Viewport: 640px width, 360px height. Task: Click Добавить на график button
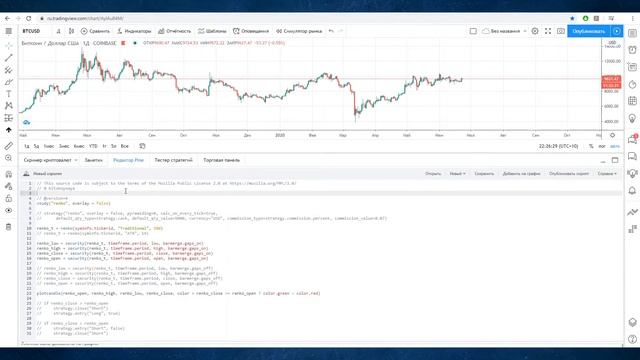(521, 173)
